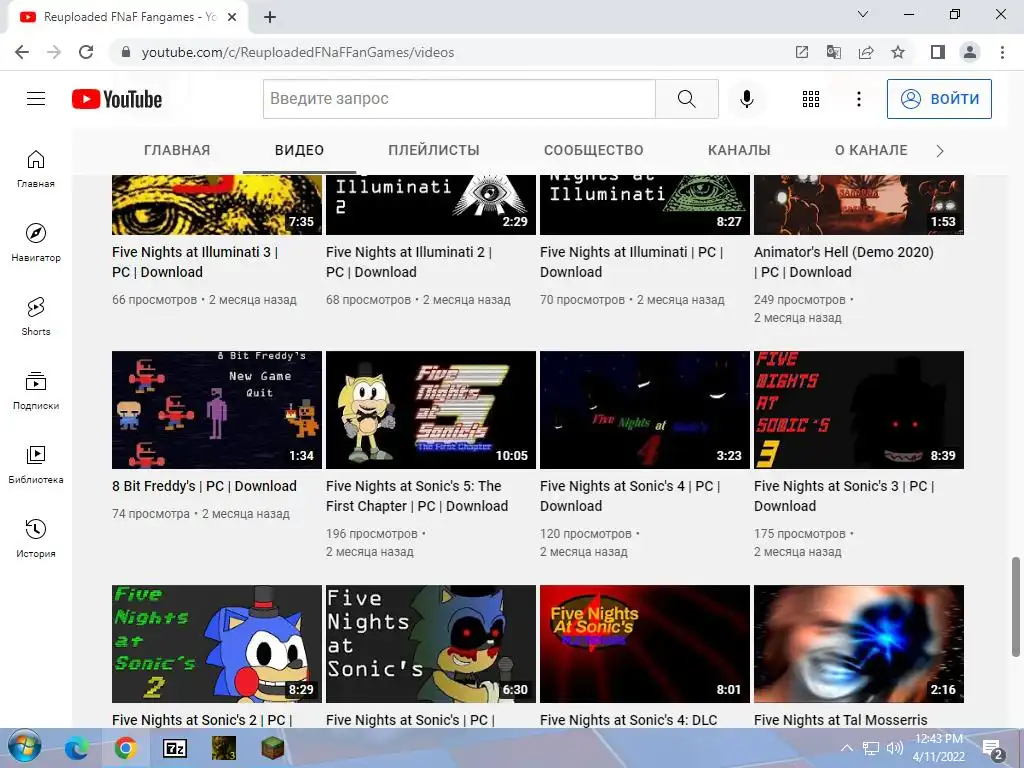Switch to ПЛЕЙЛИСТЫ tab
The height and width of the screenshot is (768, 1024).
point(434,150)
